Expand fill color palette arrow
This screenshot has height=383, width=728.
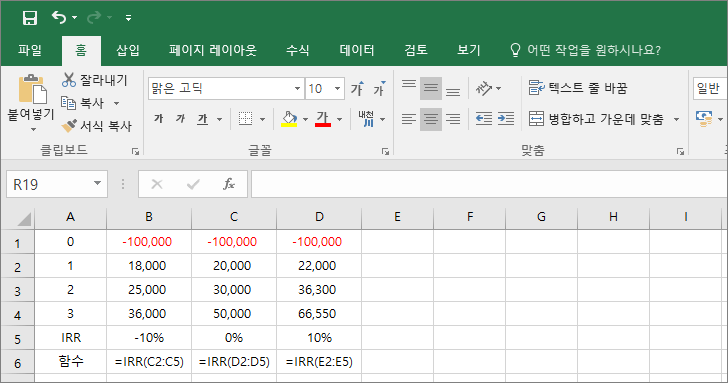point(306,119)
